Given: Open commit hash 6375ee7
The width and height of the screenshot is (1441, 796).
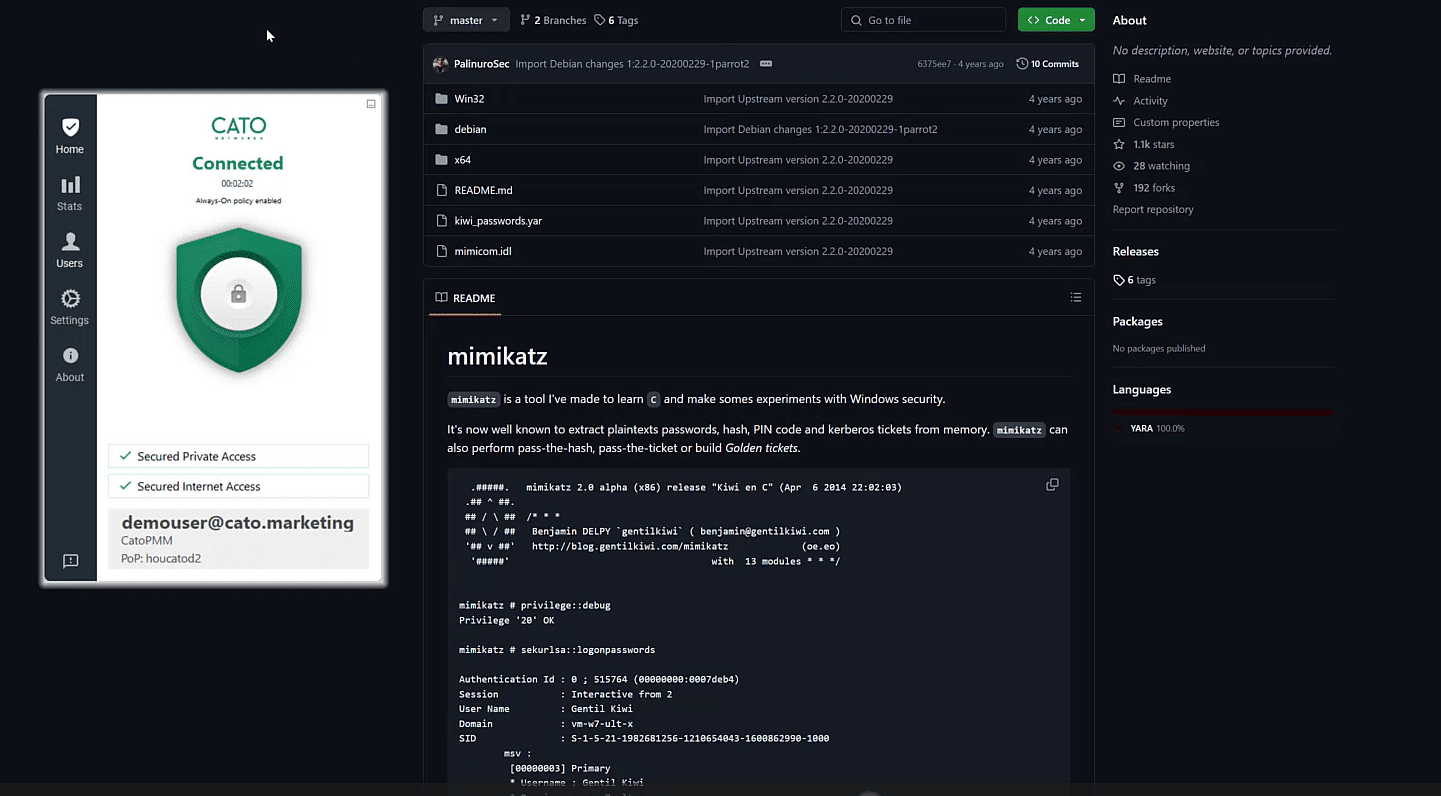Looking at the screenshot, I should point(934,64).
